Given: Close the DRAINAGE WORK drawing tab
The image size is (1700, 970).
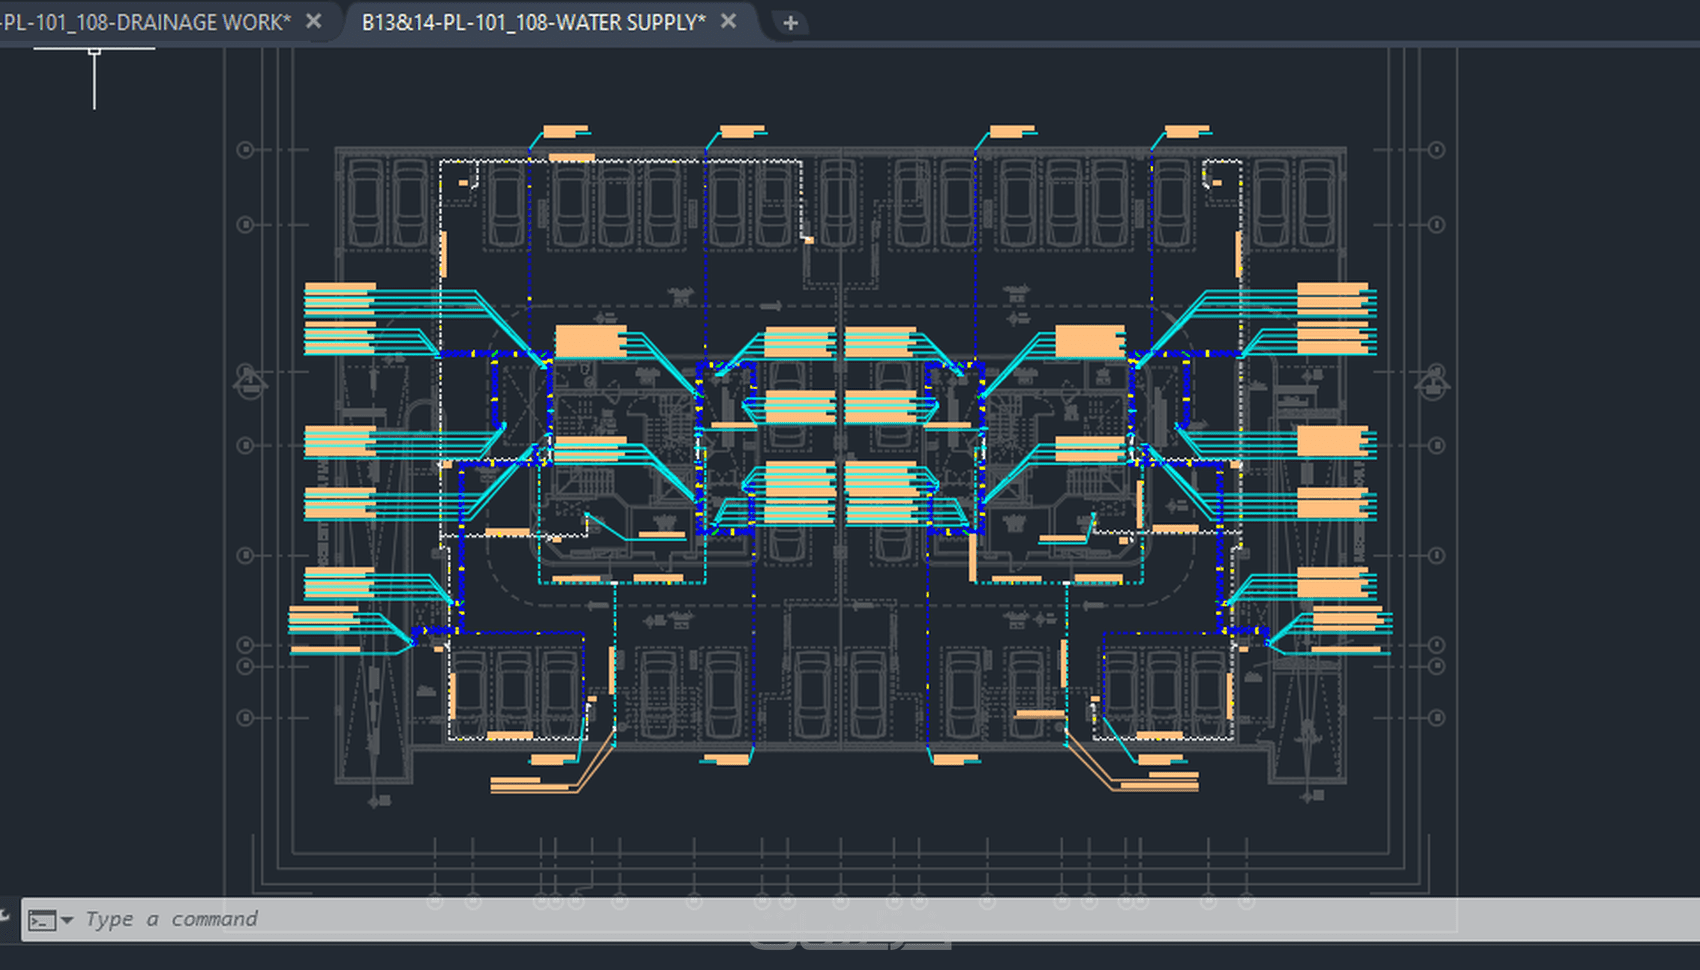Looking at the screenshot, I should pyautogui.click(x=314, y=21).
